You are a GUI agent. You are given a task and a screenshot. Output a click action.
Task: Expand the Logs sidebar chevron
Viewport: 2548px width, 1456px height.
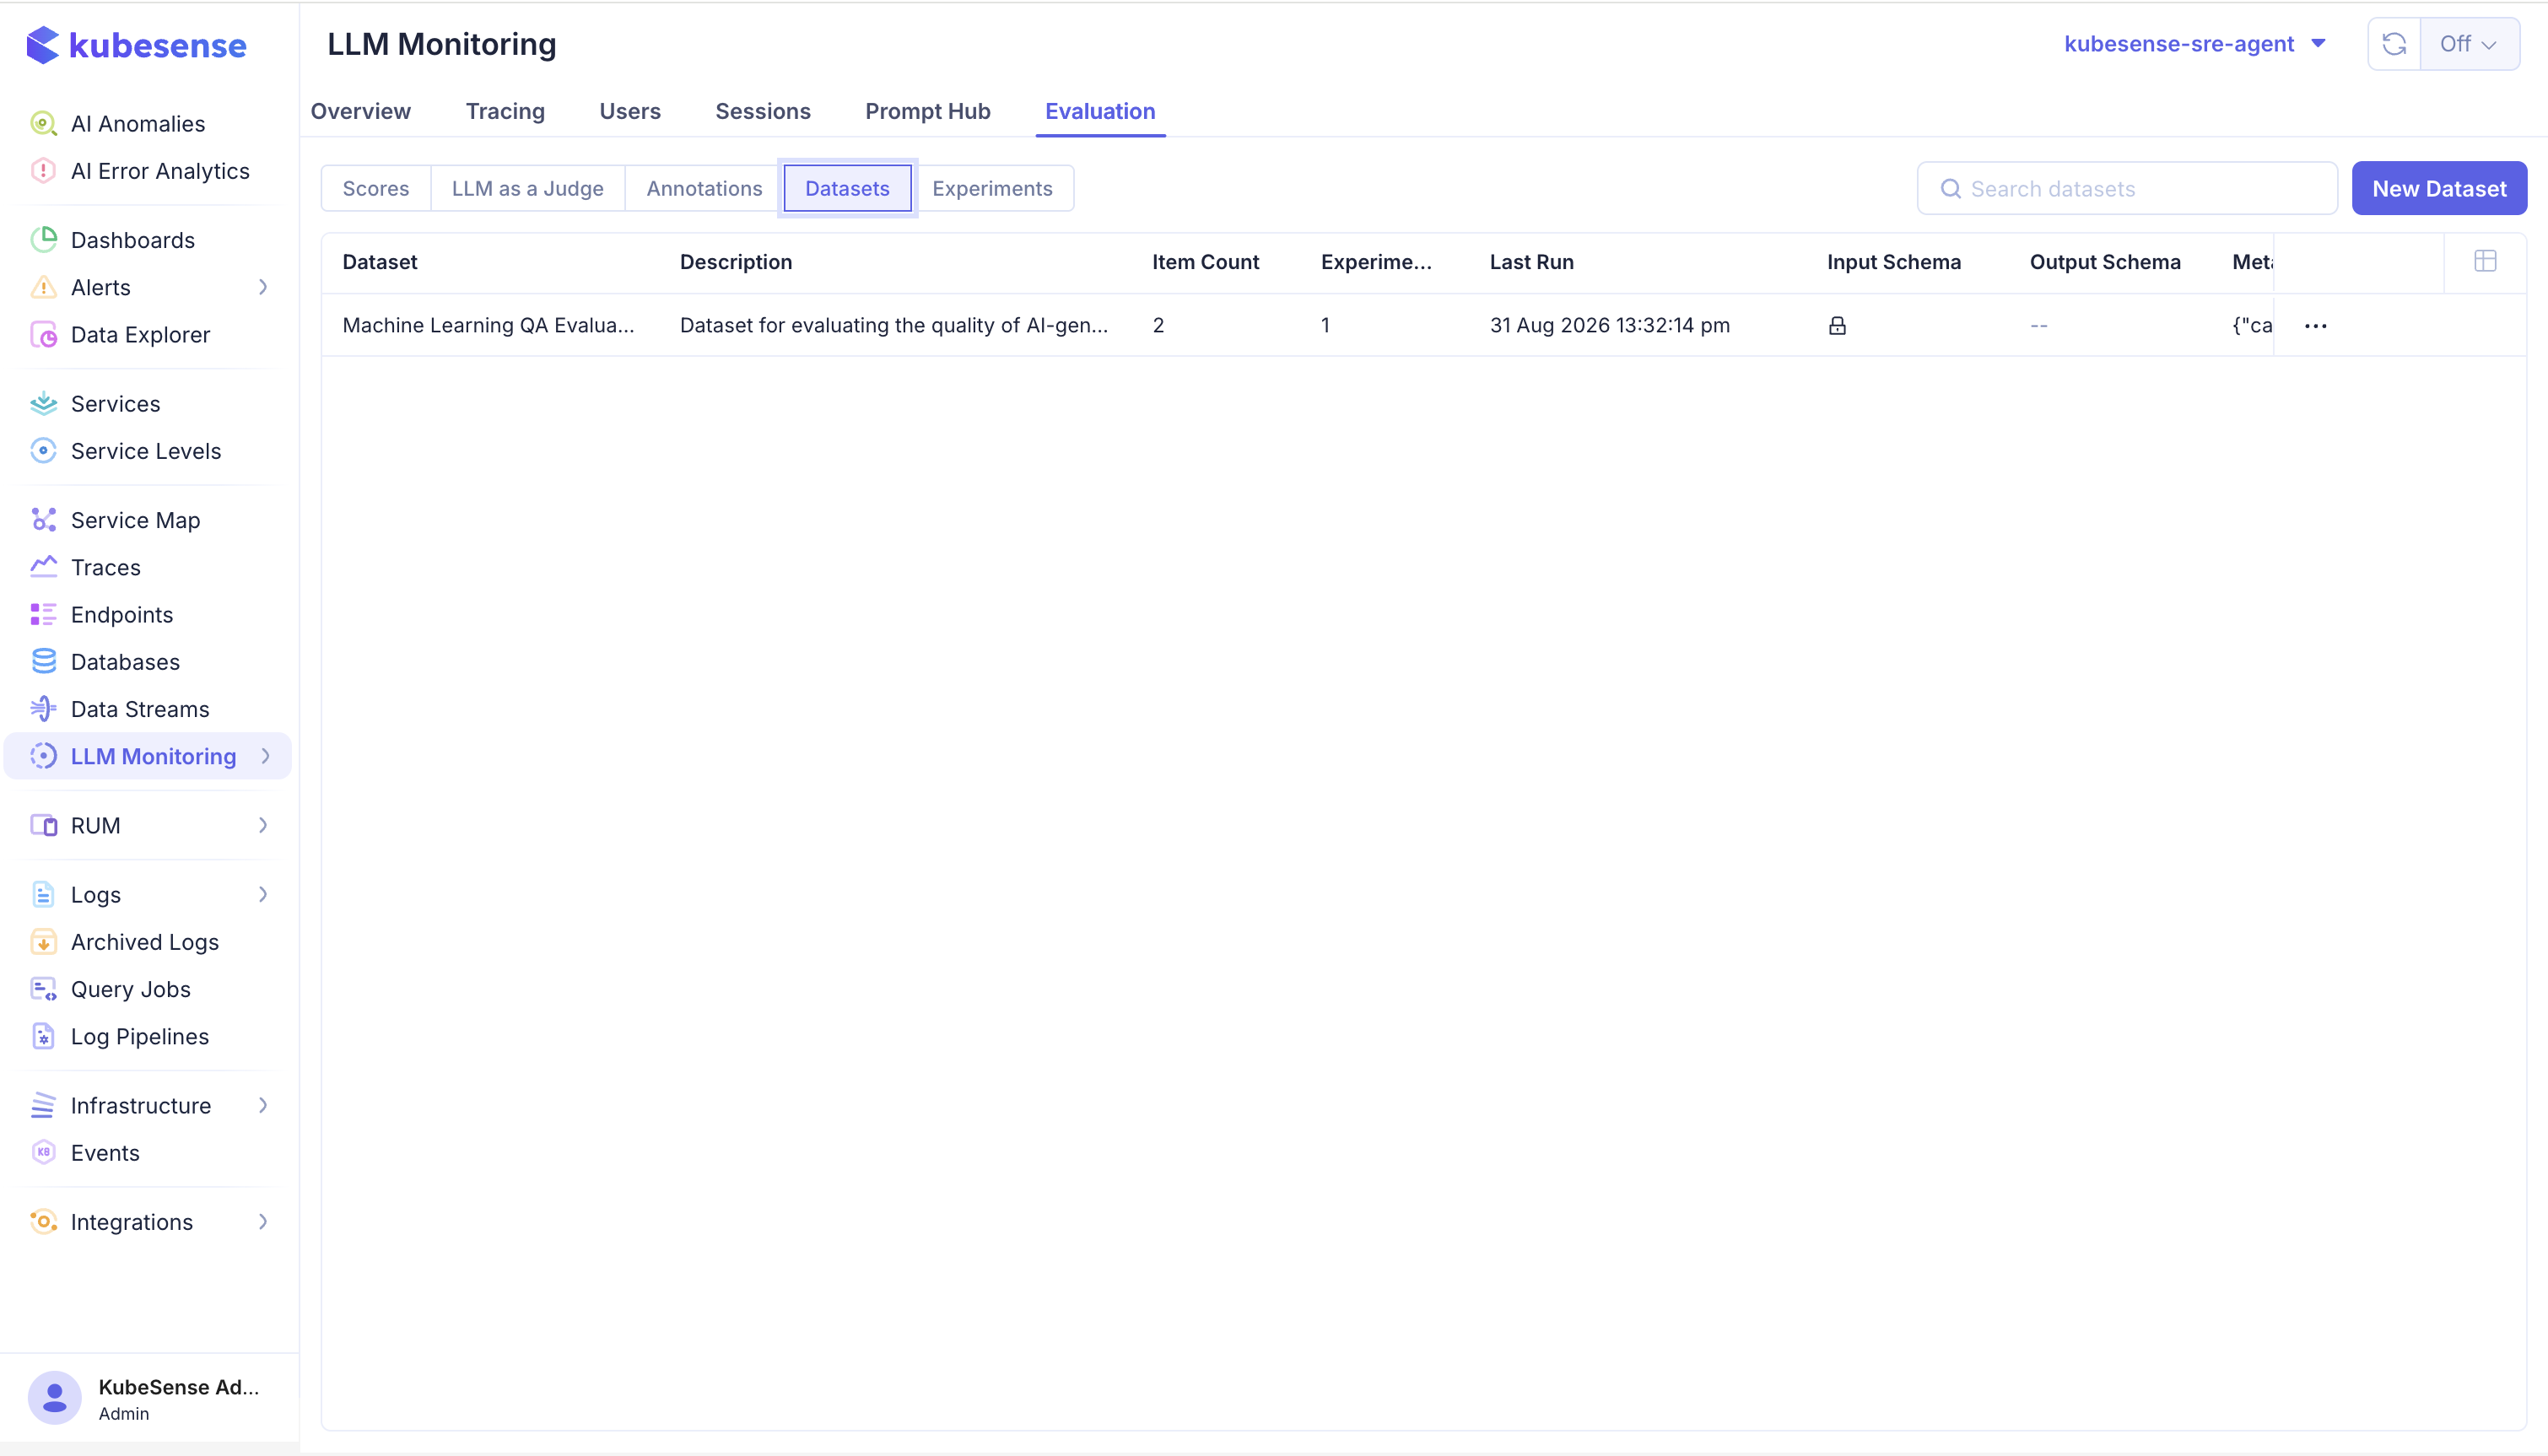(263, 895)
